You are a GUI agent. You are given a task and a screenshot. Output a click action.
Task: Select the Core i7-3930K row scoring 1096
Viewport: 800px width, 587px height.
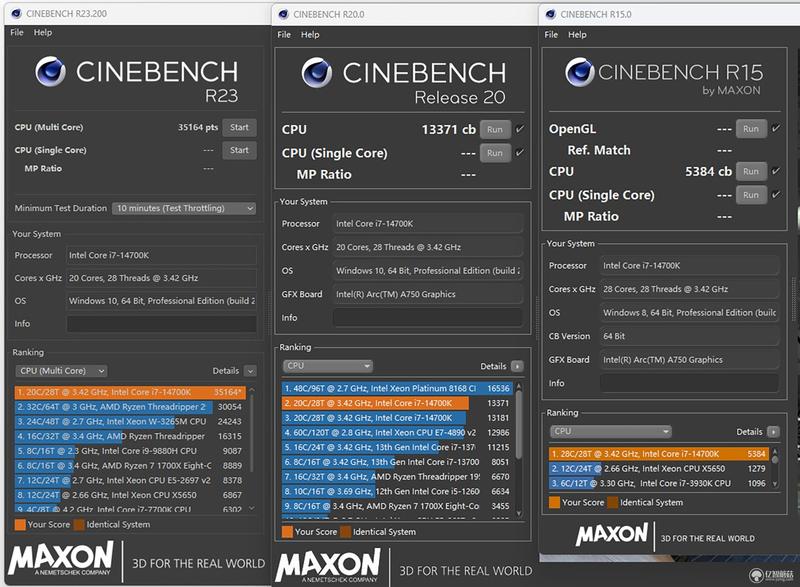[x=659, y=483]
